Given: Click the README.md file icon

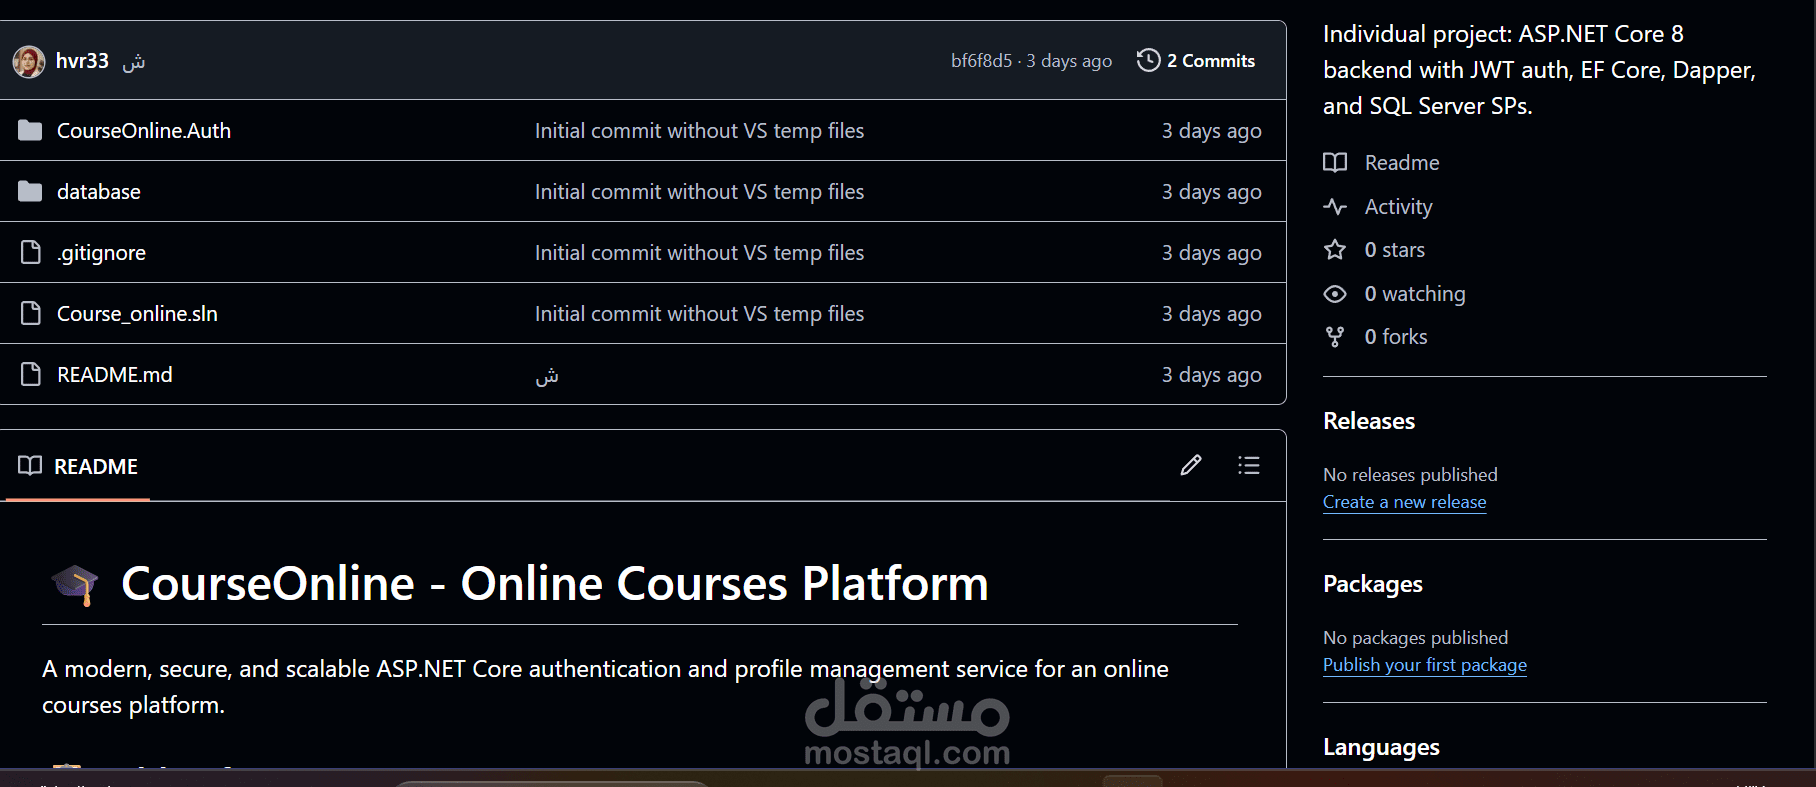Looking at the screenshot, I should [31, 374].
